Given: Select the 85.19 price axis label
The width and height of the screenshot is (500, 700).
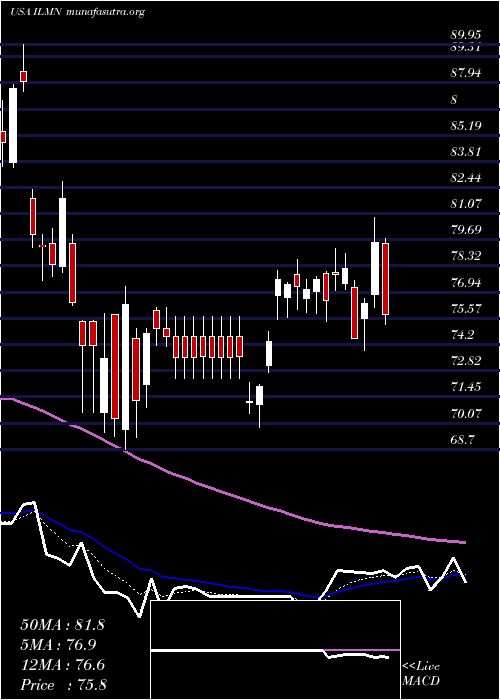Looking at the screenshot, I should coord(467,125).
